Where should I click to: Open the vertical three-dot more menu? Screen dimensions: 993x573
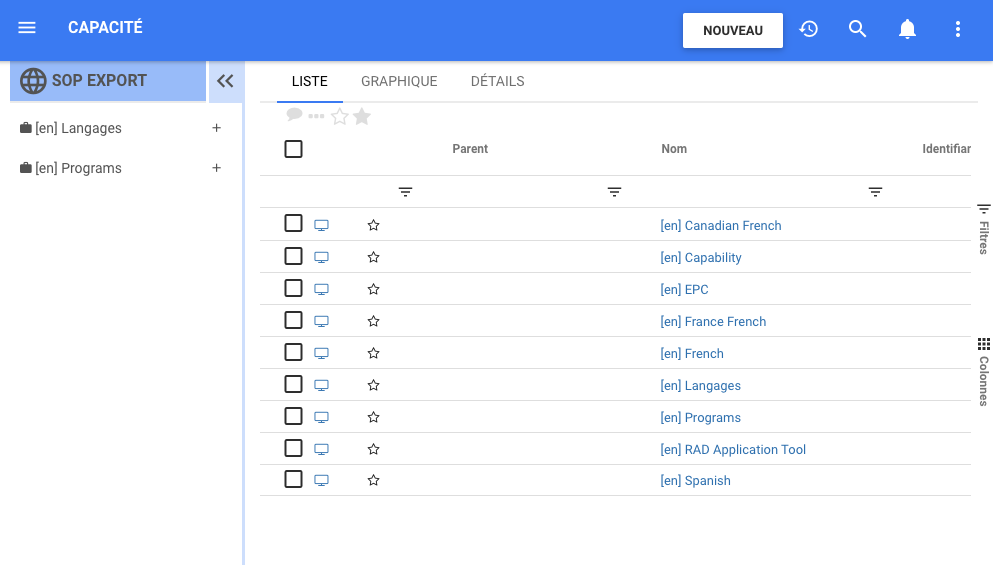pyautogui.click(x=958, y=29)
